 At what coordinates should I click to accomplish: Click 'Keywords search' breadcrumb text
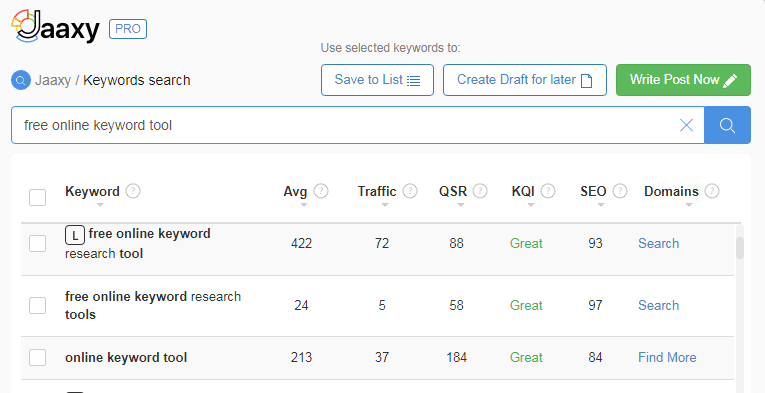137,80
